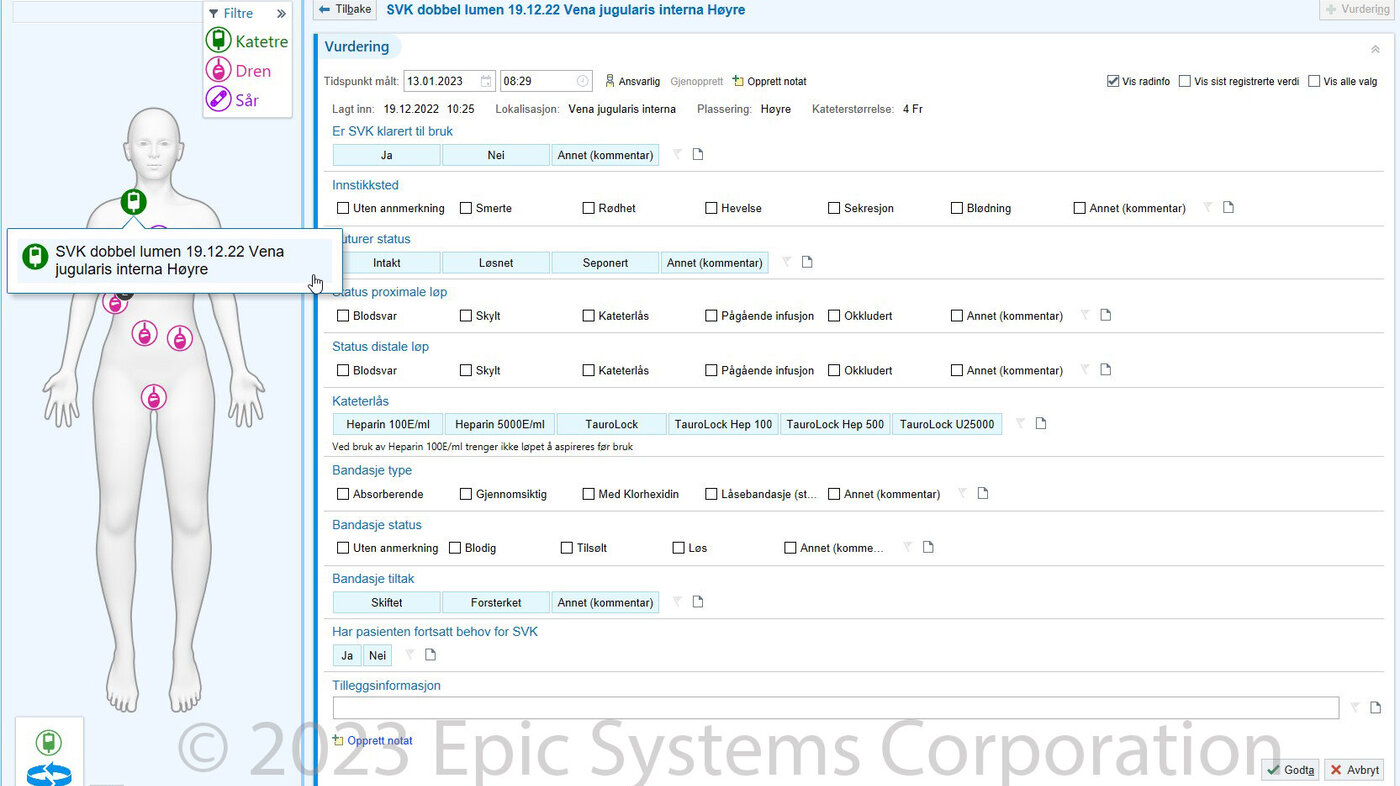
Task: Check Blodig under Bandasje status
Action: pyautogui.click(x=455, y=548)
